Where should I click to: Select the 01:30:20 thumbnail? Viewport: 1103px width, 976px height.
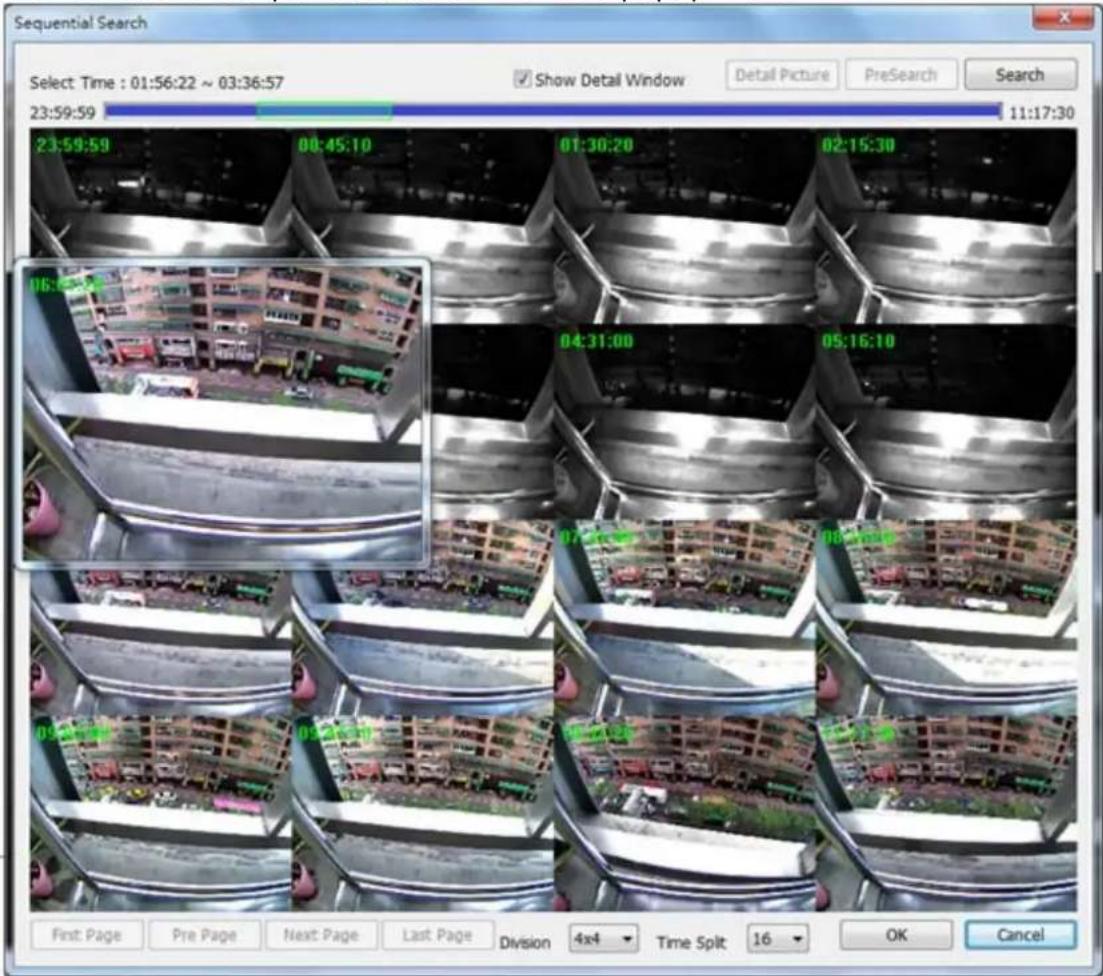[684, 227]
